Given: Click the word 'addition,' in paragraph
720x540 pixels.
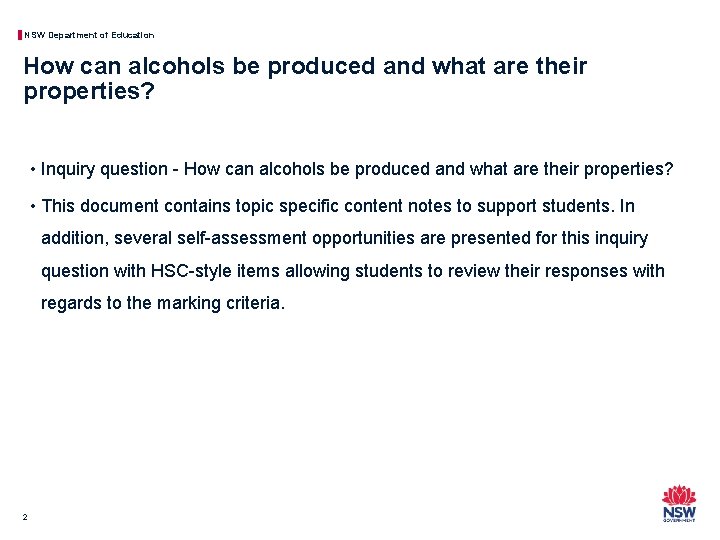Looking at the screenshot, I should pyautogui.click(x=75, y=238).
